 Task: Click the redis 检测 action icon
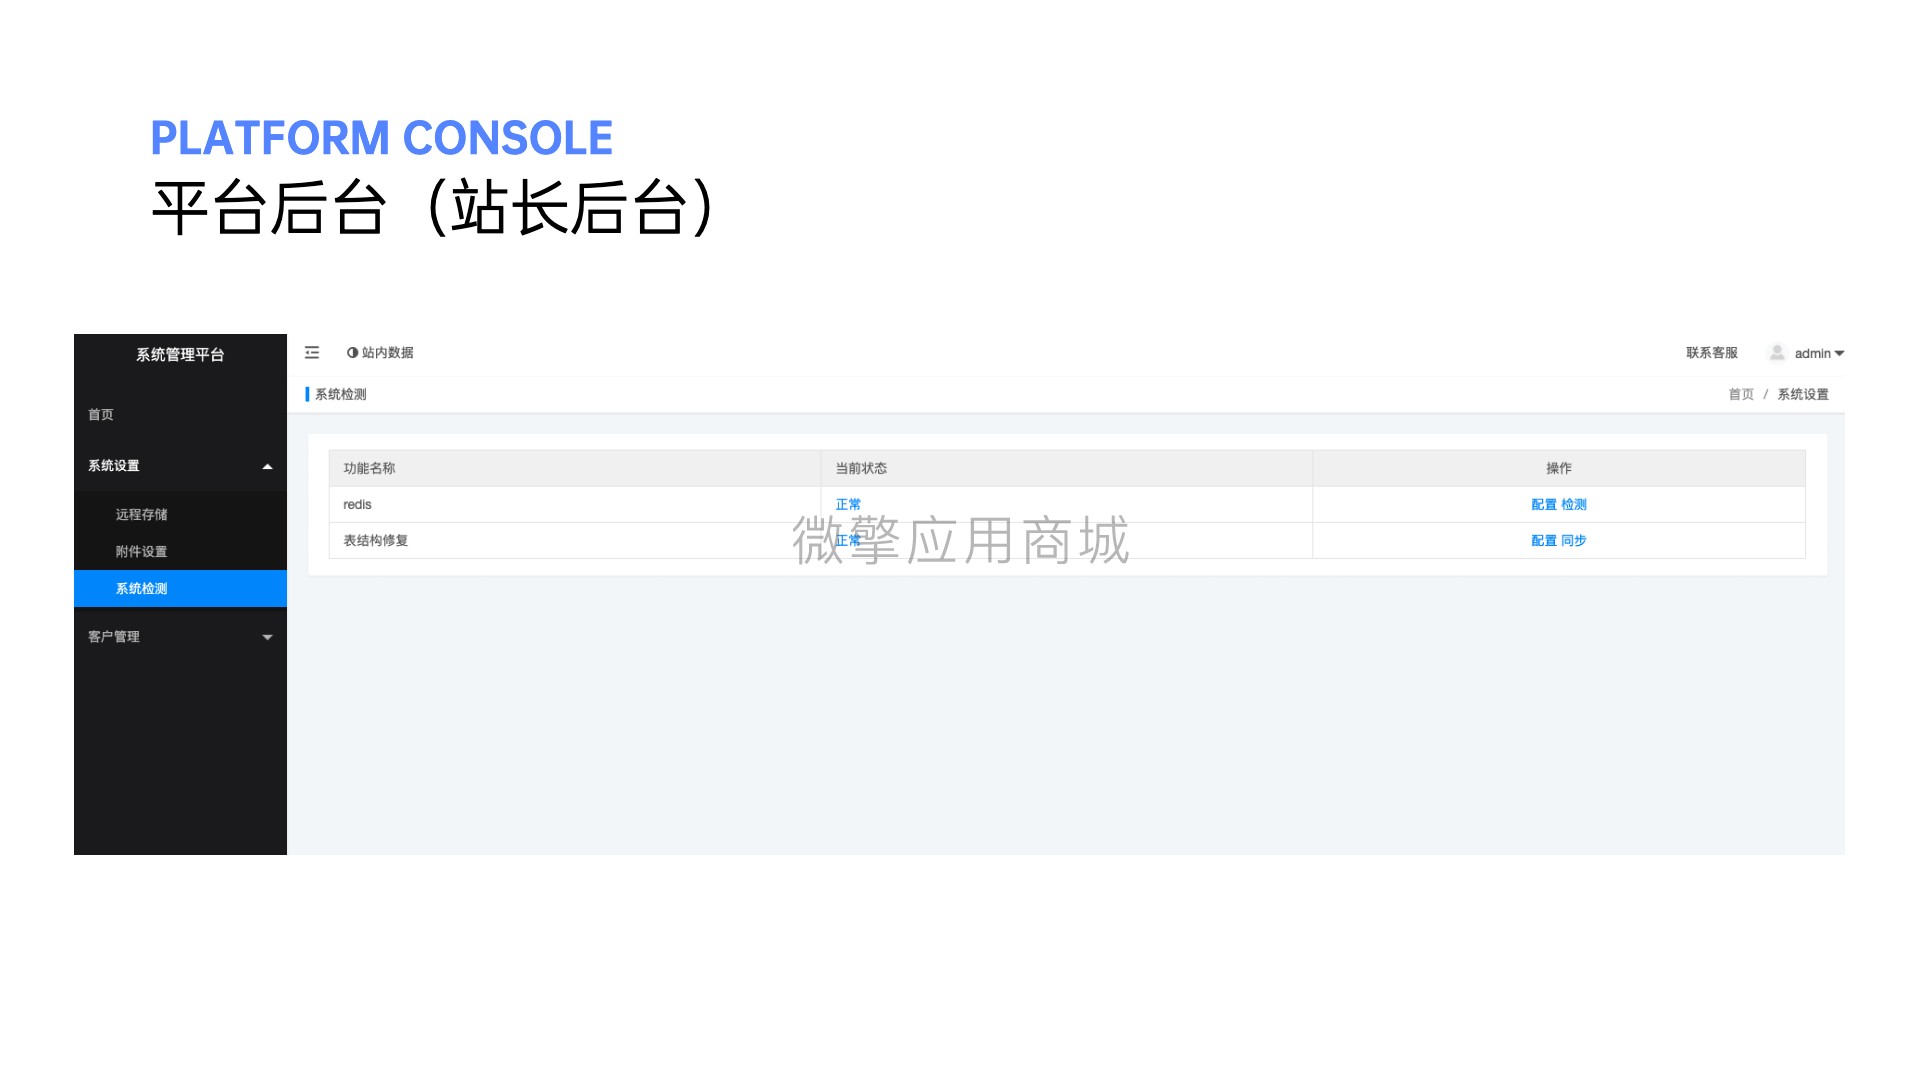pos(1576,504)
